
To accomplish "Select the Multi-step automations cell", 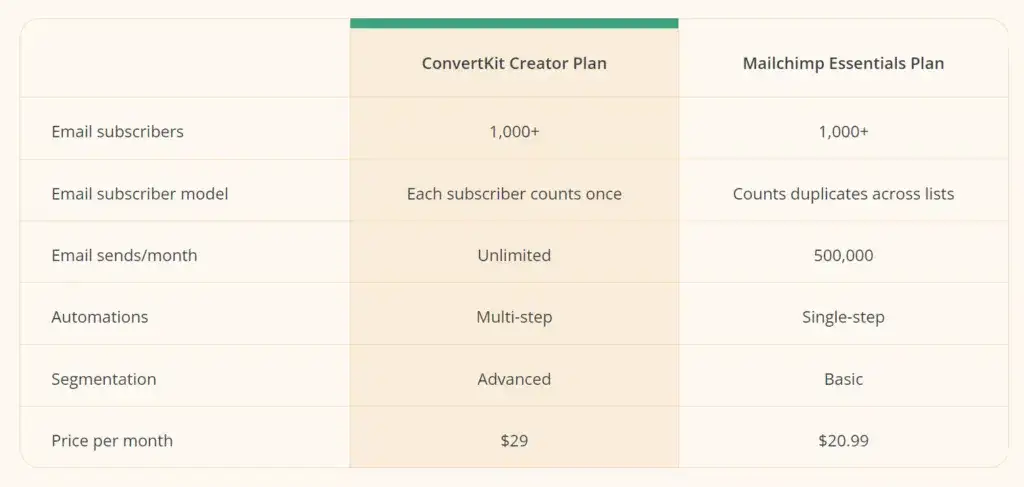I will pos(514,317).
